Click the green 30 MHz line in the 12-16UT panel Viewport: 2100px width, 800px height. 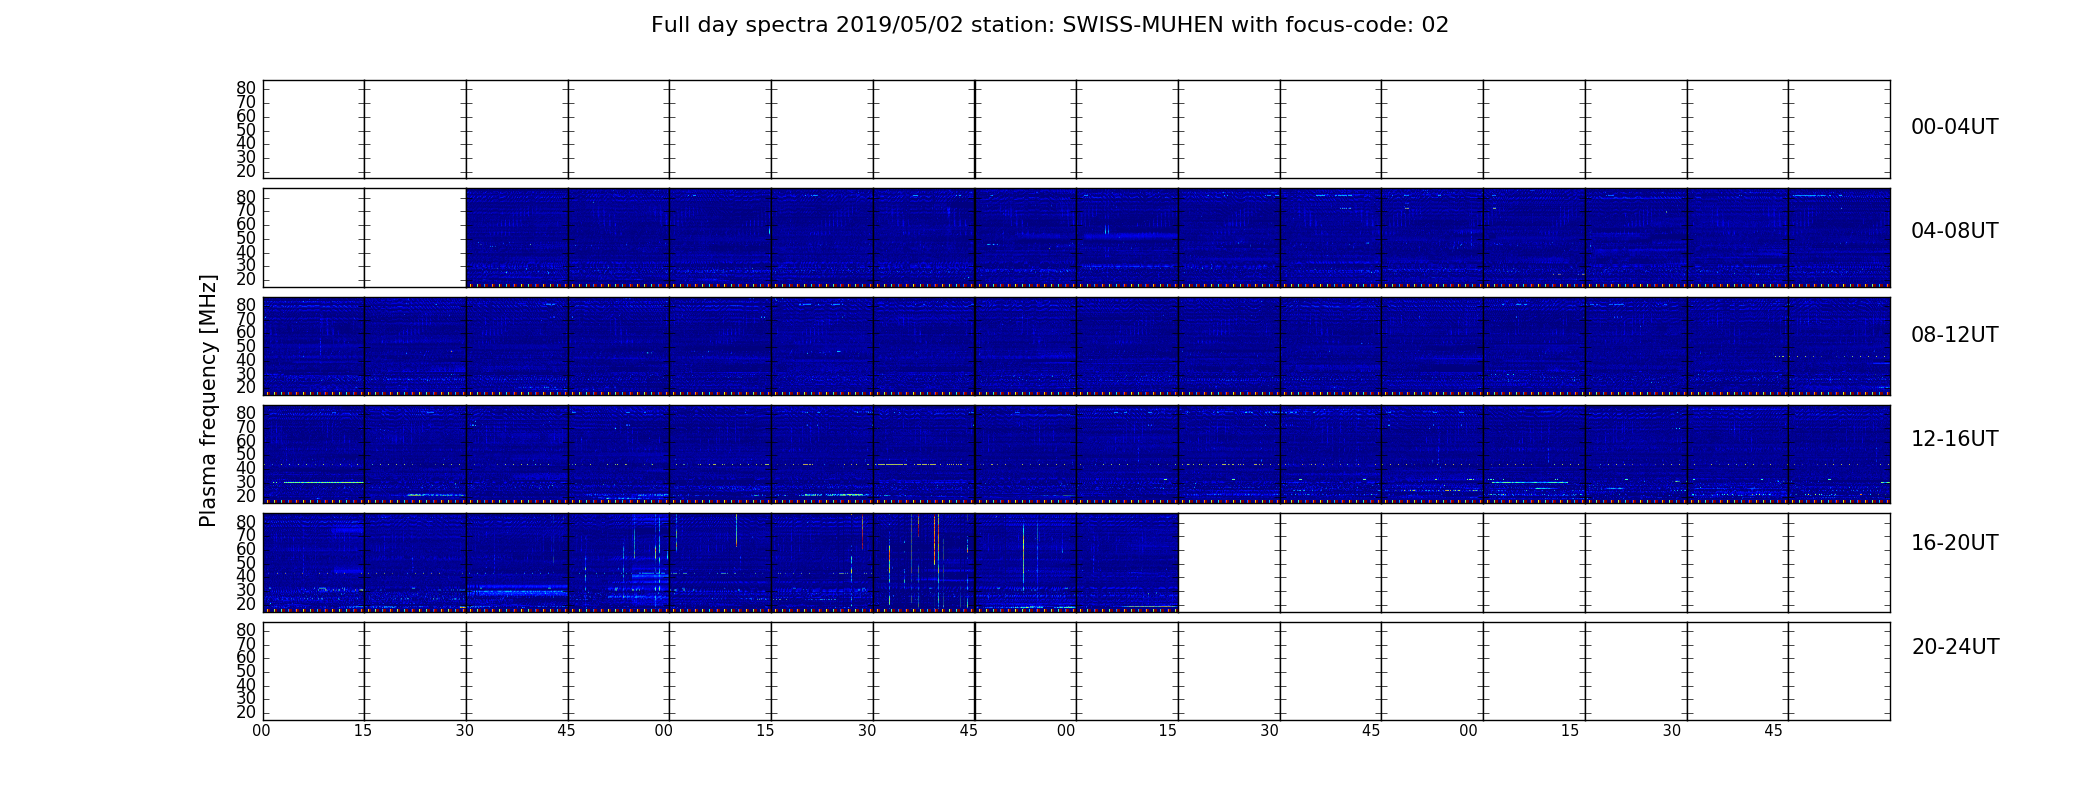[x=323, y=482]
